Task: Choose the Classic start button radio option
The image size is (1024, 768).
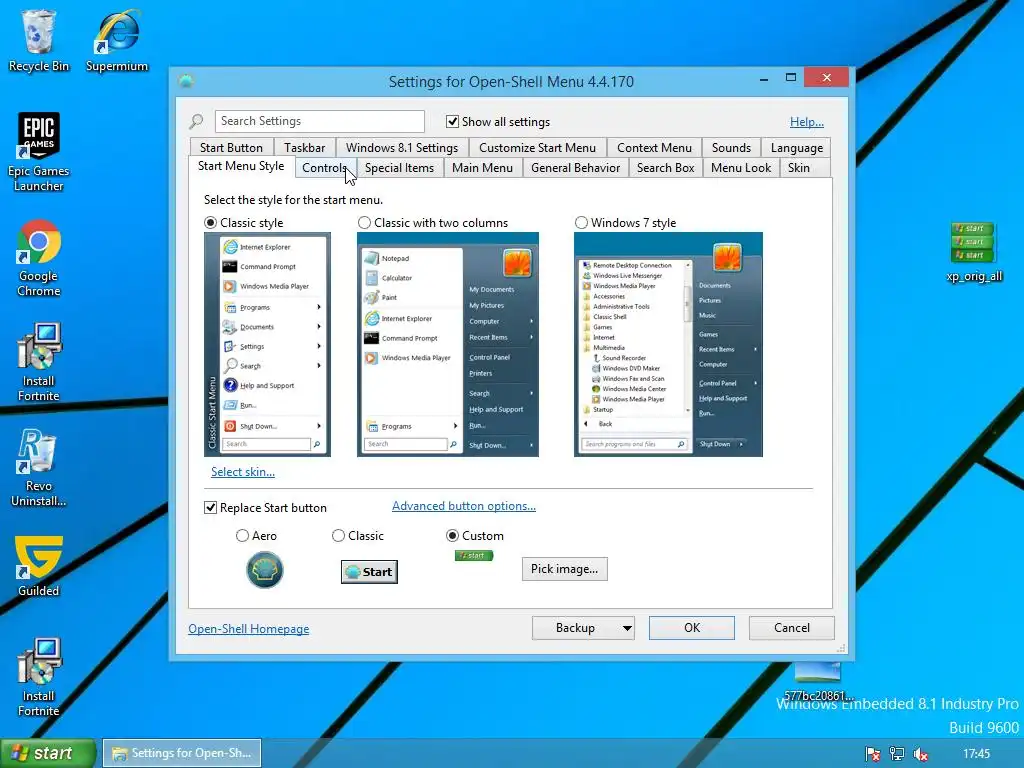Action: pos(338,536)
